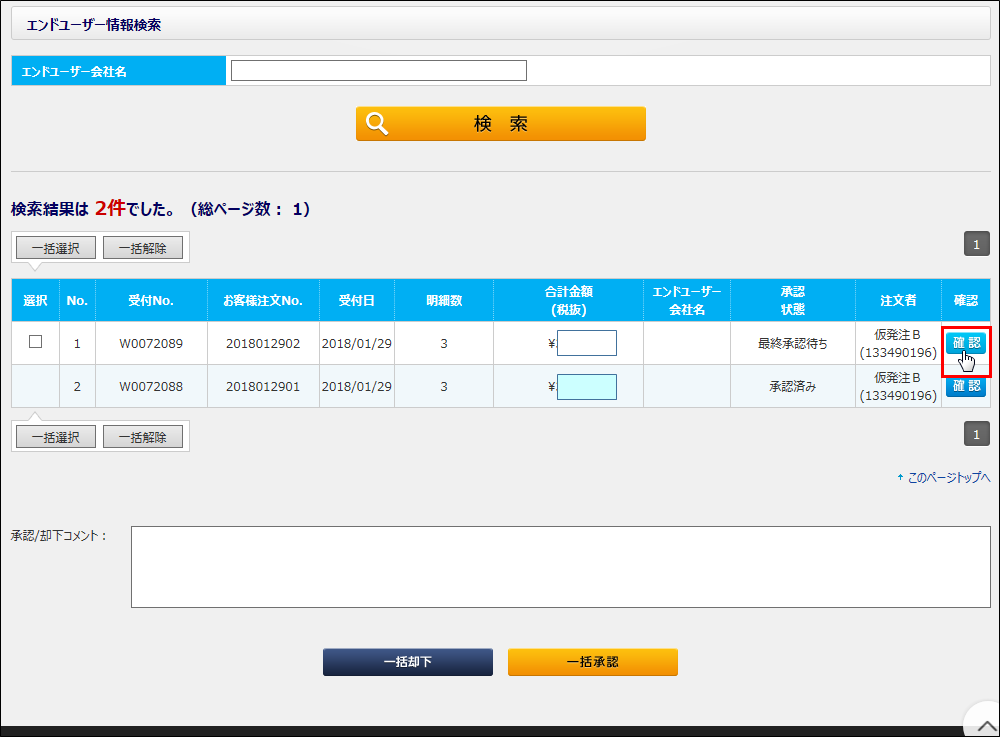Focus the 承認/却下コメント text area
This screenshot has height=737, width=1000.
click(560, 567)
